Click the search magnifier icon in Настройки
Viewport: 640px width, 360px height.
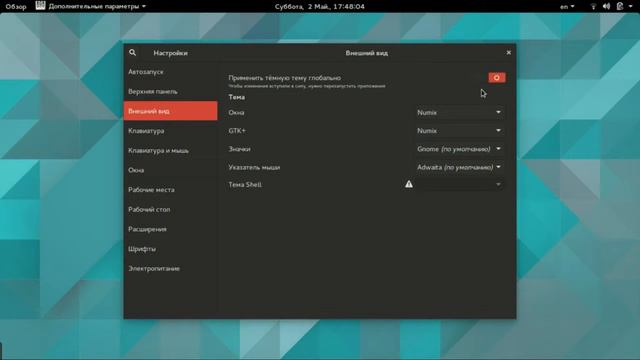point(132,53)
